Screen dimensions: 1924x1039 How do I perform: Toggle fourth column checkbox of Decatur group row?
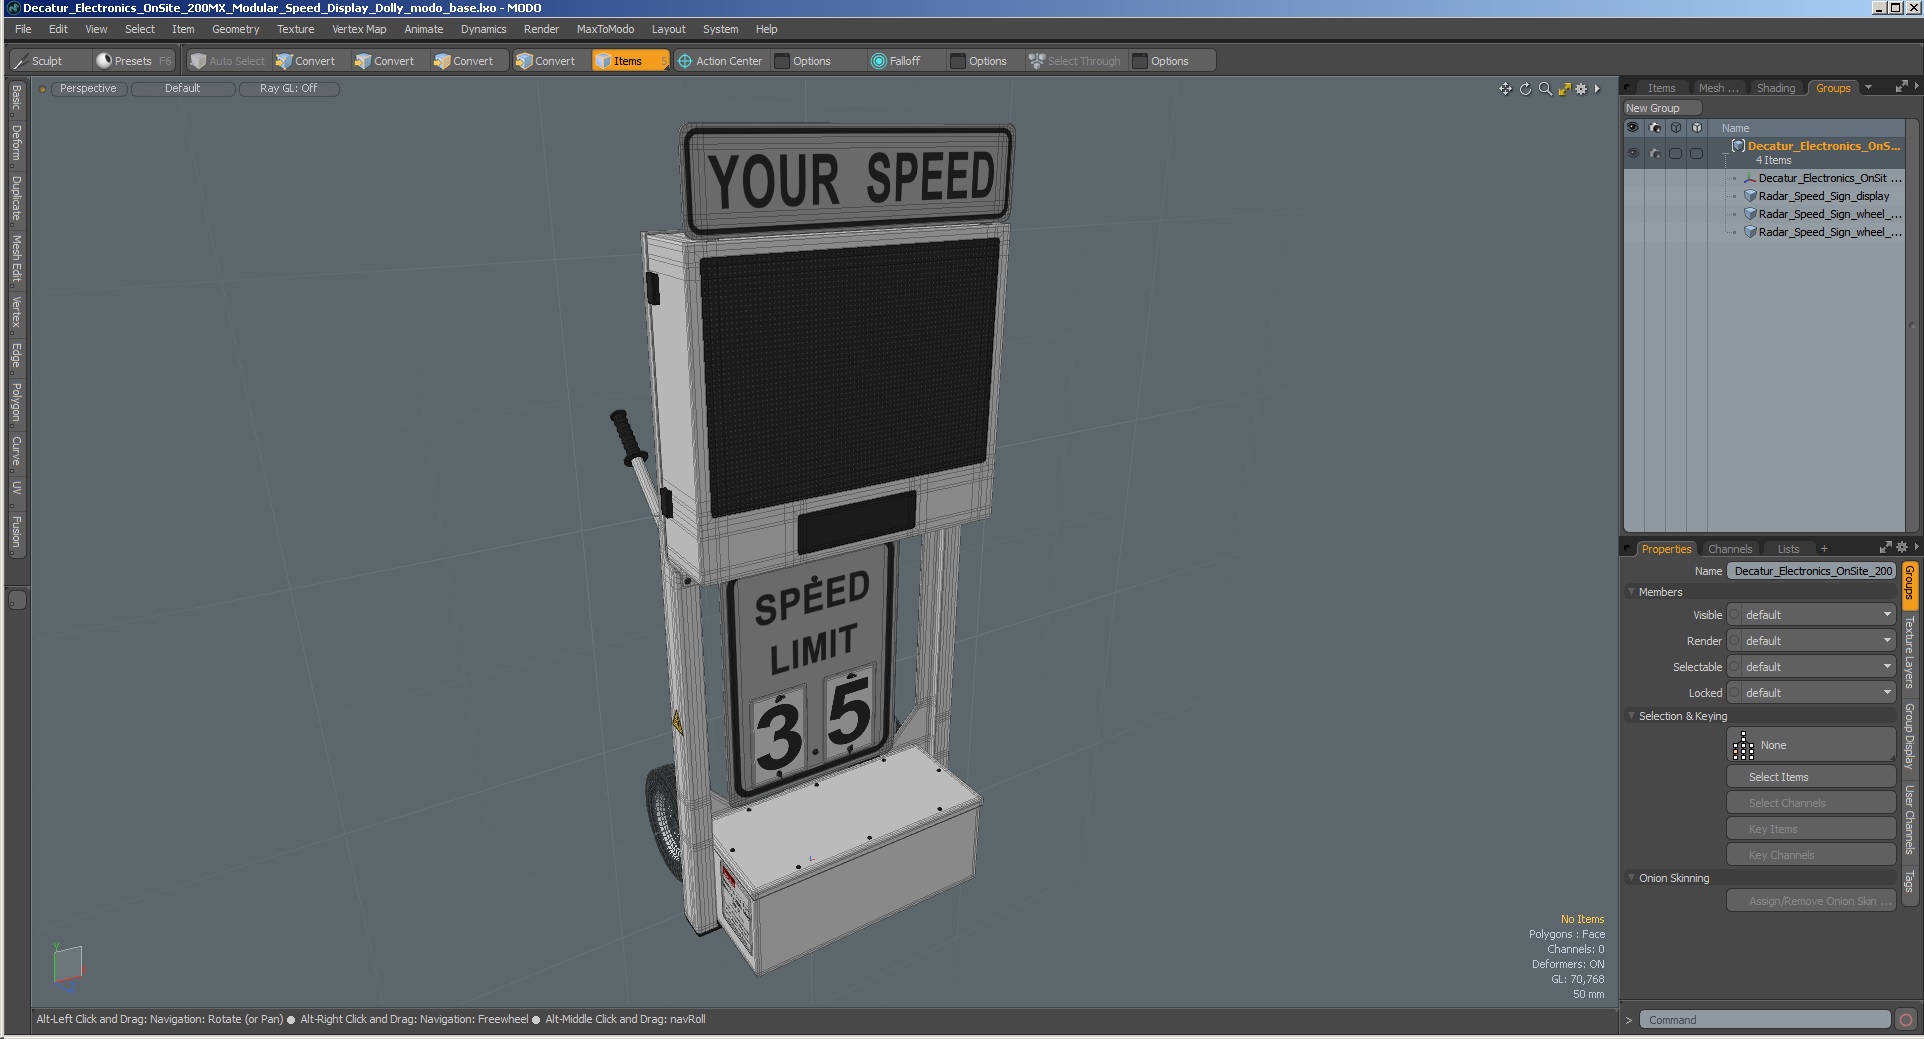[1697, 153]
